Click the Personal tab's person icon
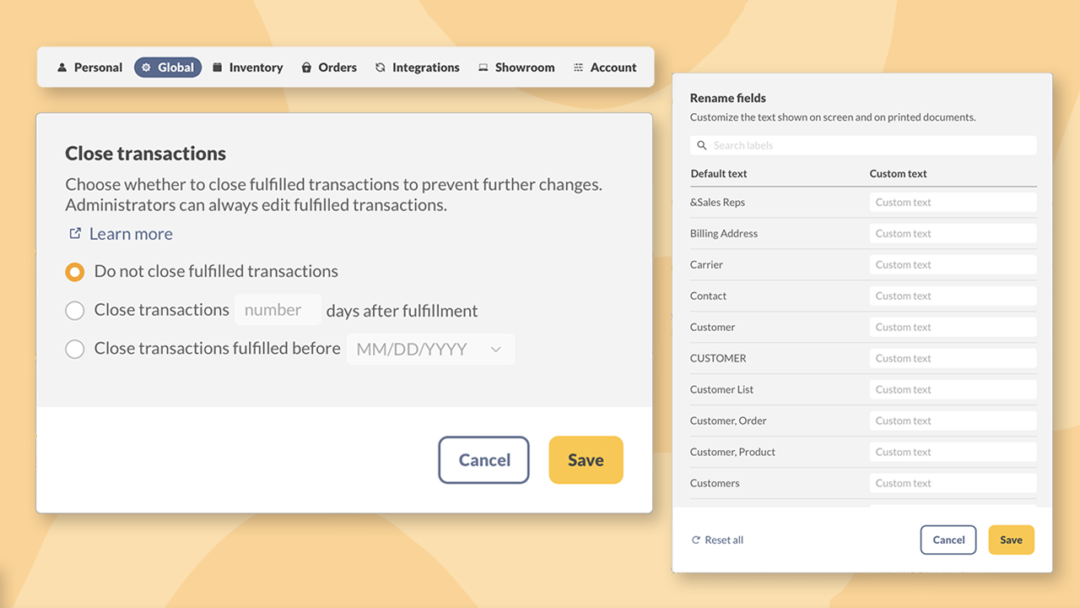Viewport: 1080px width, 608px height. tap(61, 67)
